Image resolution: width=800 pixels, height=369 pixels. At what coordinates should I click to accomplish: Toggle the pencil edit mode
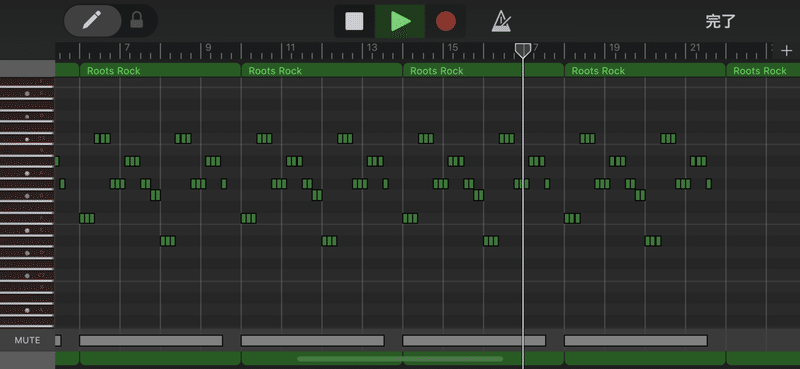point(92,21)
